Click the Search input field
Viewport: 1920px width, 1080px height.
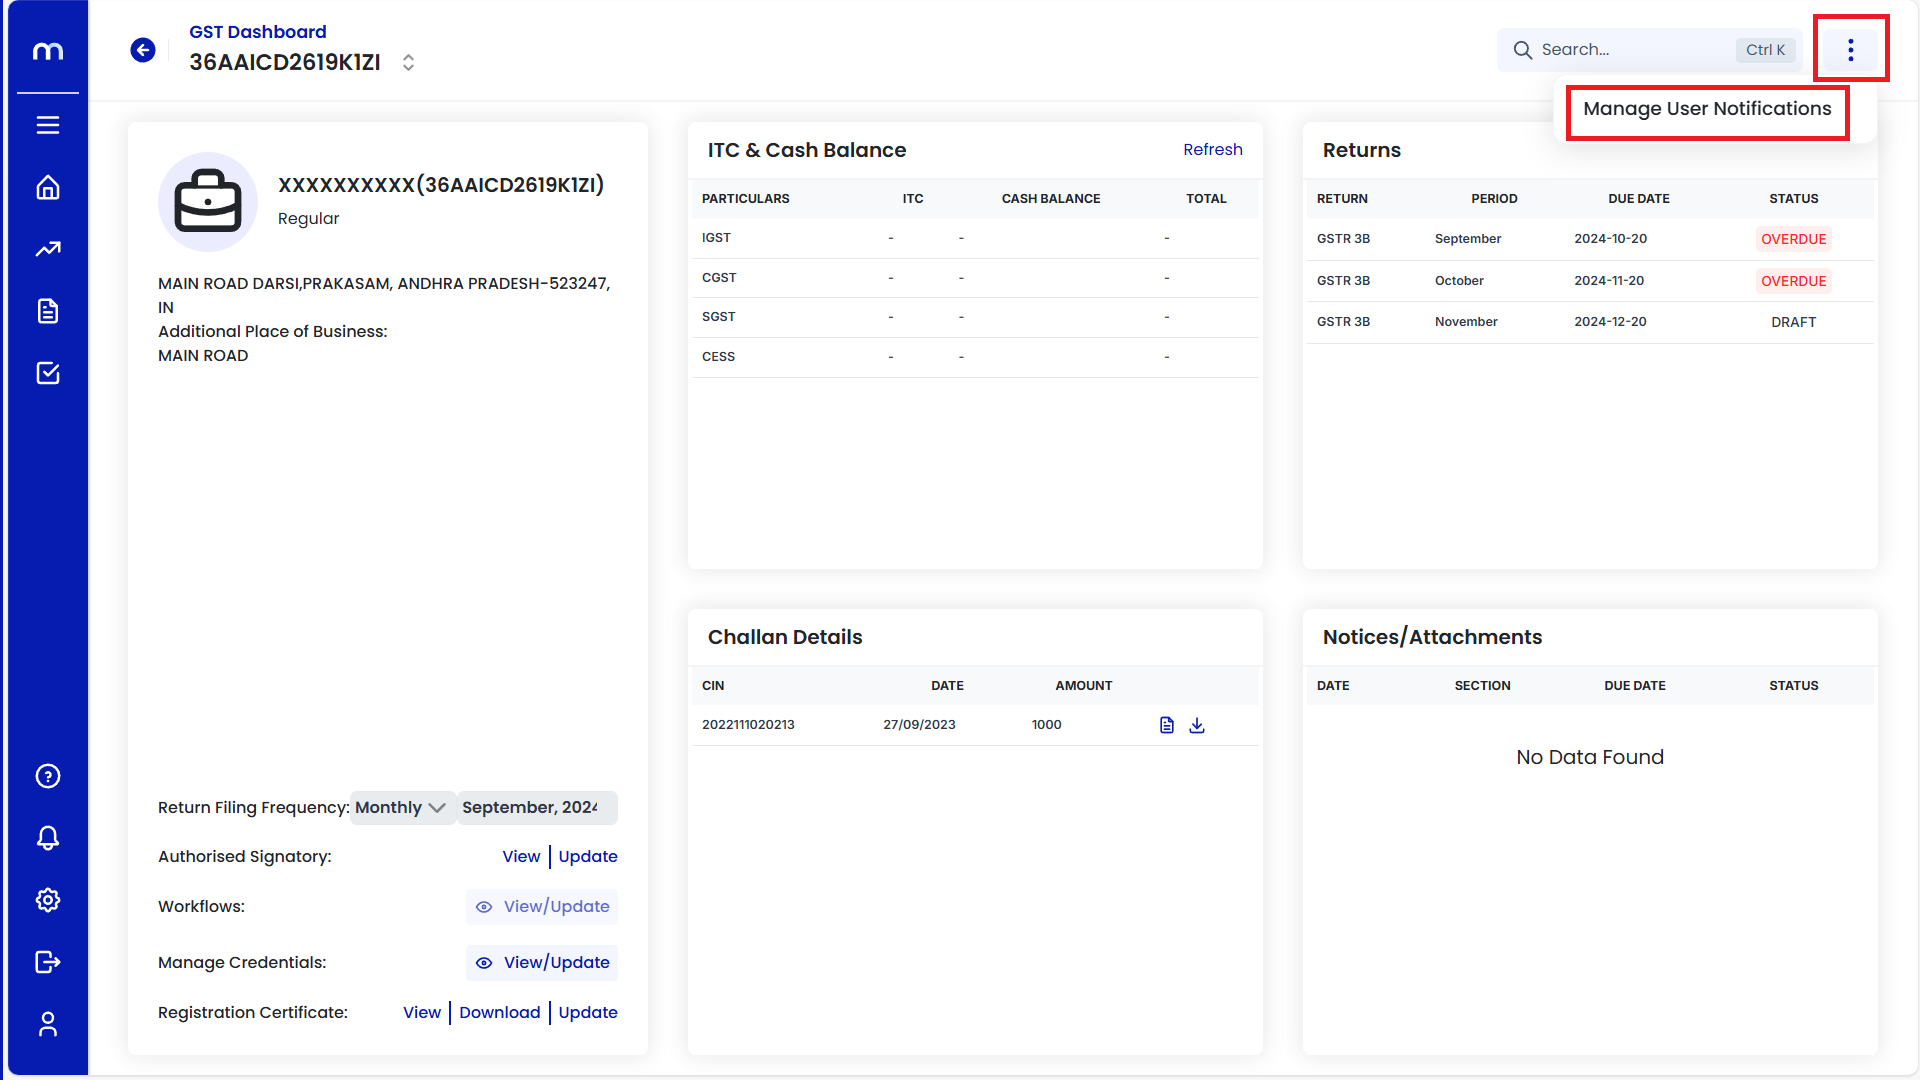click(1632, 50)
